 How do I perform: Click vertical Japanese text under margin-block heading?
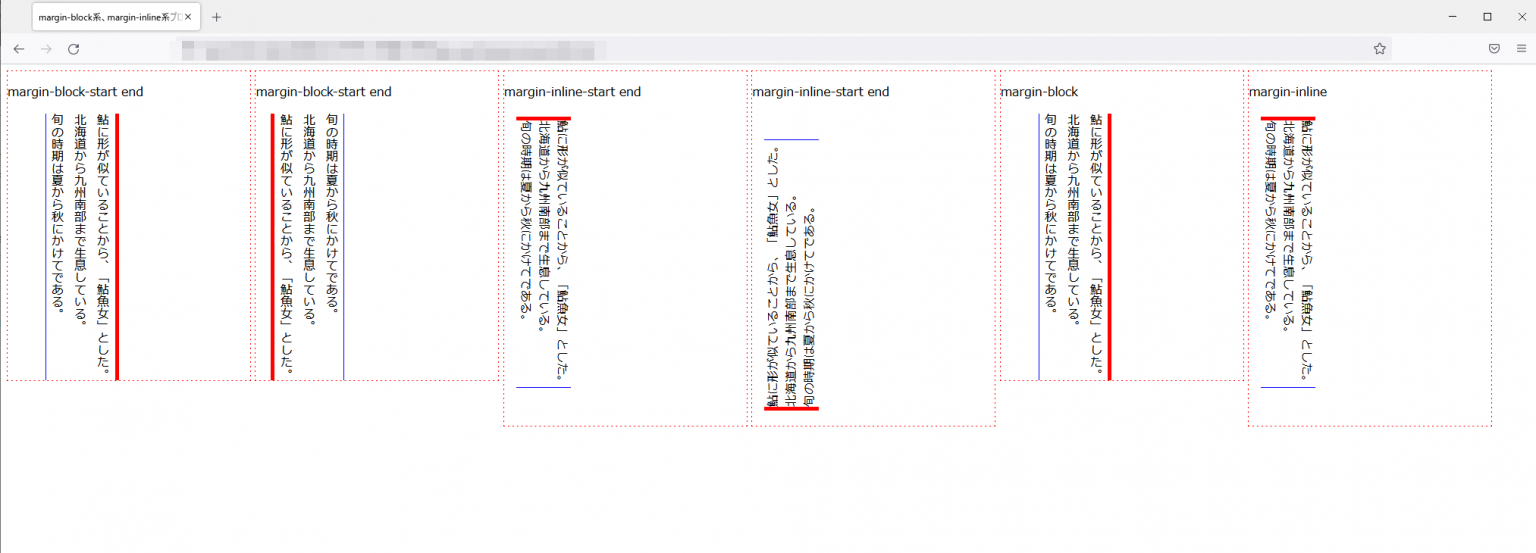point(1073,220)
